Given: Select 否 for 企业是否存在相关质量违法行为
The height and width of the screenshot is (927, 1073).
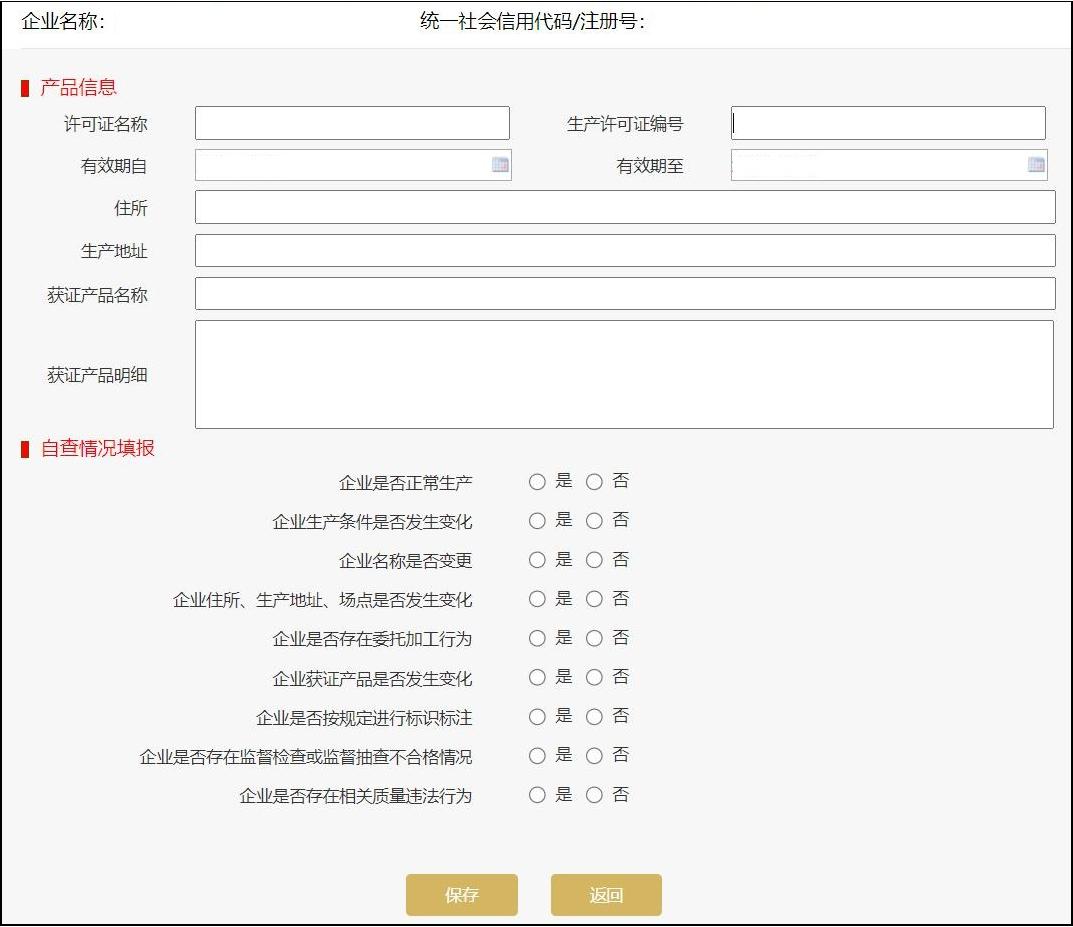Looking at the screenshot, I should click(x=595, y=794).
